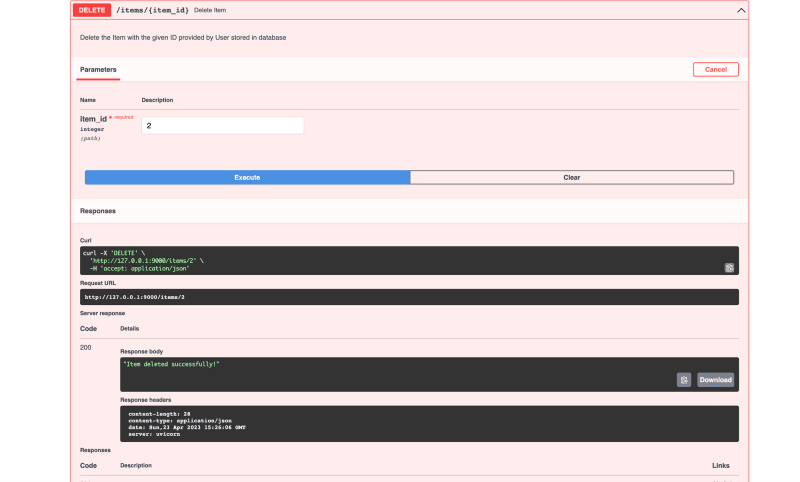Click the /items/{item_id} endpoint path
800x482 pixels.
click(x=153, y=10)
